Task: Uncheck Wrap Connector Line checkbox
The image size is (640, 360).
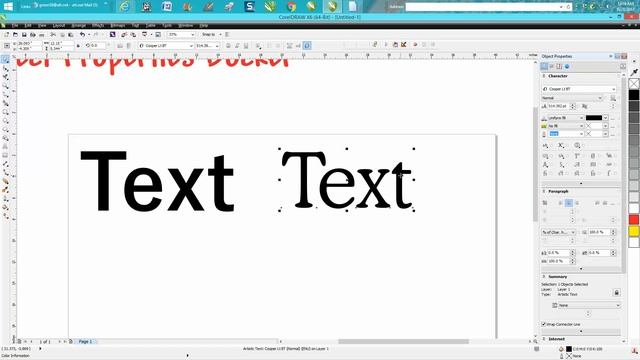Action: click(x=544, y=324)
